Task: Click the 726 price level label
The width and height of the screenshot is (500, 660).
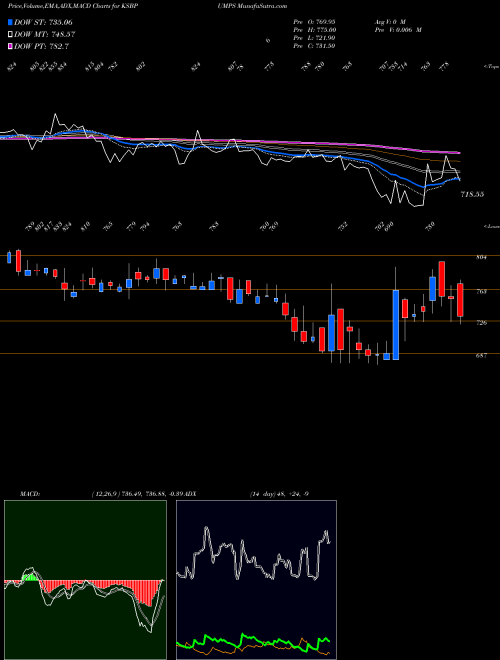Action: (x=482, y=323)
